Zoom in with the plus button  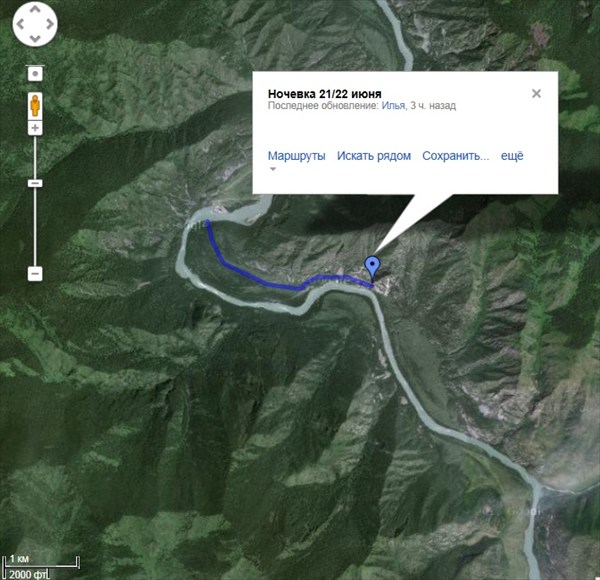35,128
